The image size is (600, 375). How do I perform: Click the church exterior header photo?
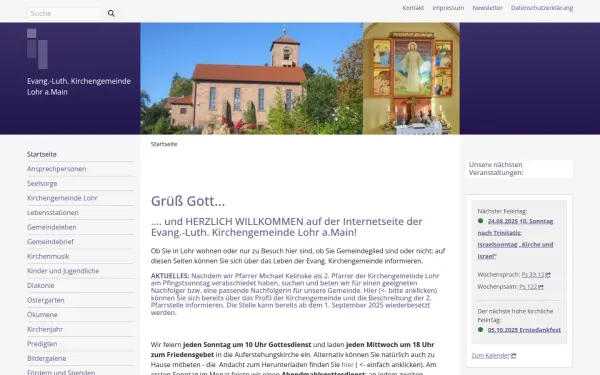point(251,78)
